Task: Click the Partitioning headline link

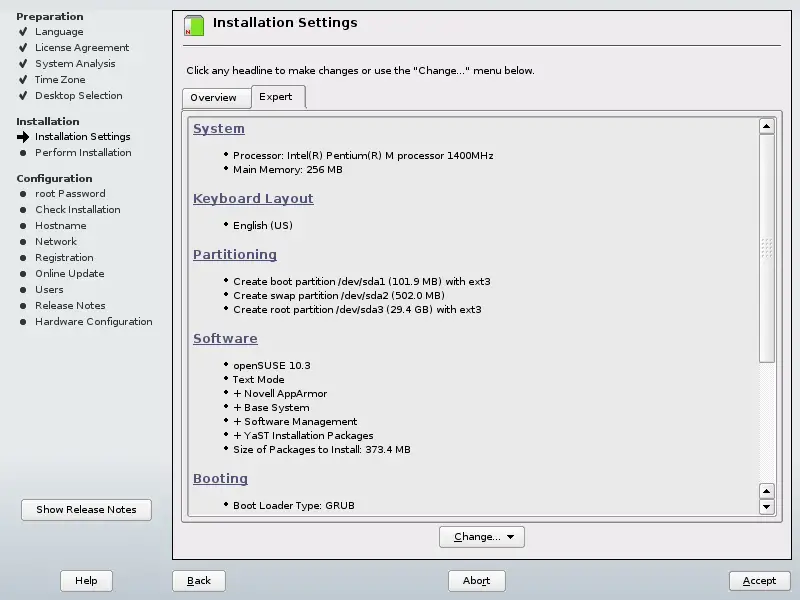Action: [235, 255]
